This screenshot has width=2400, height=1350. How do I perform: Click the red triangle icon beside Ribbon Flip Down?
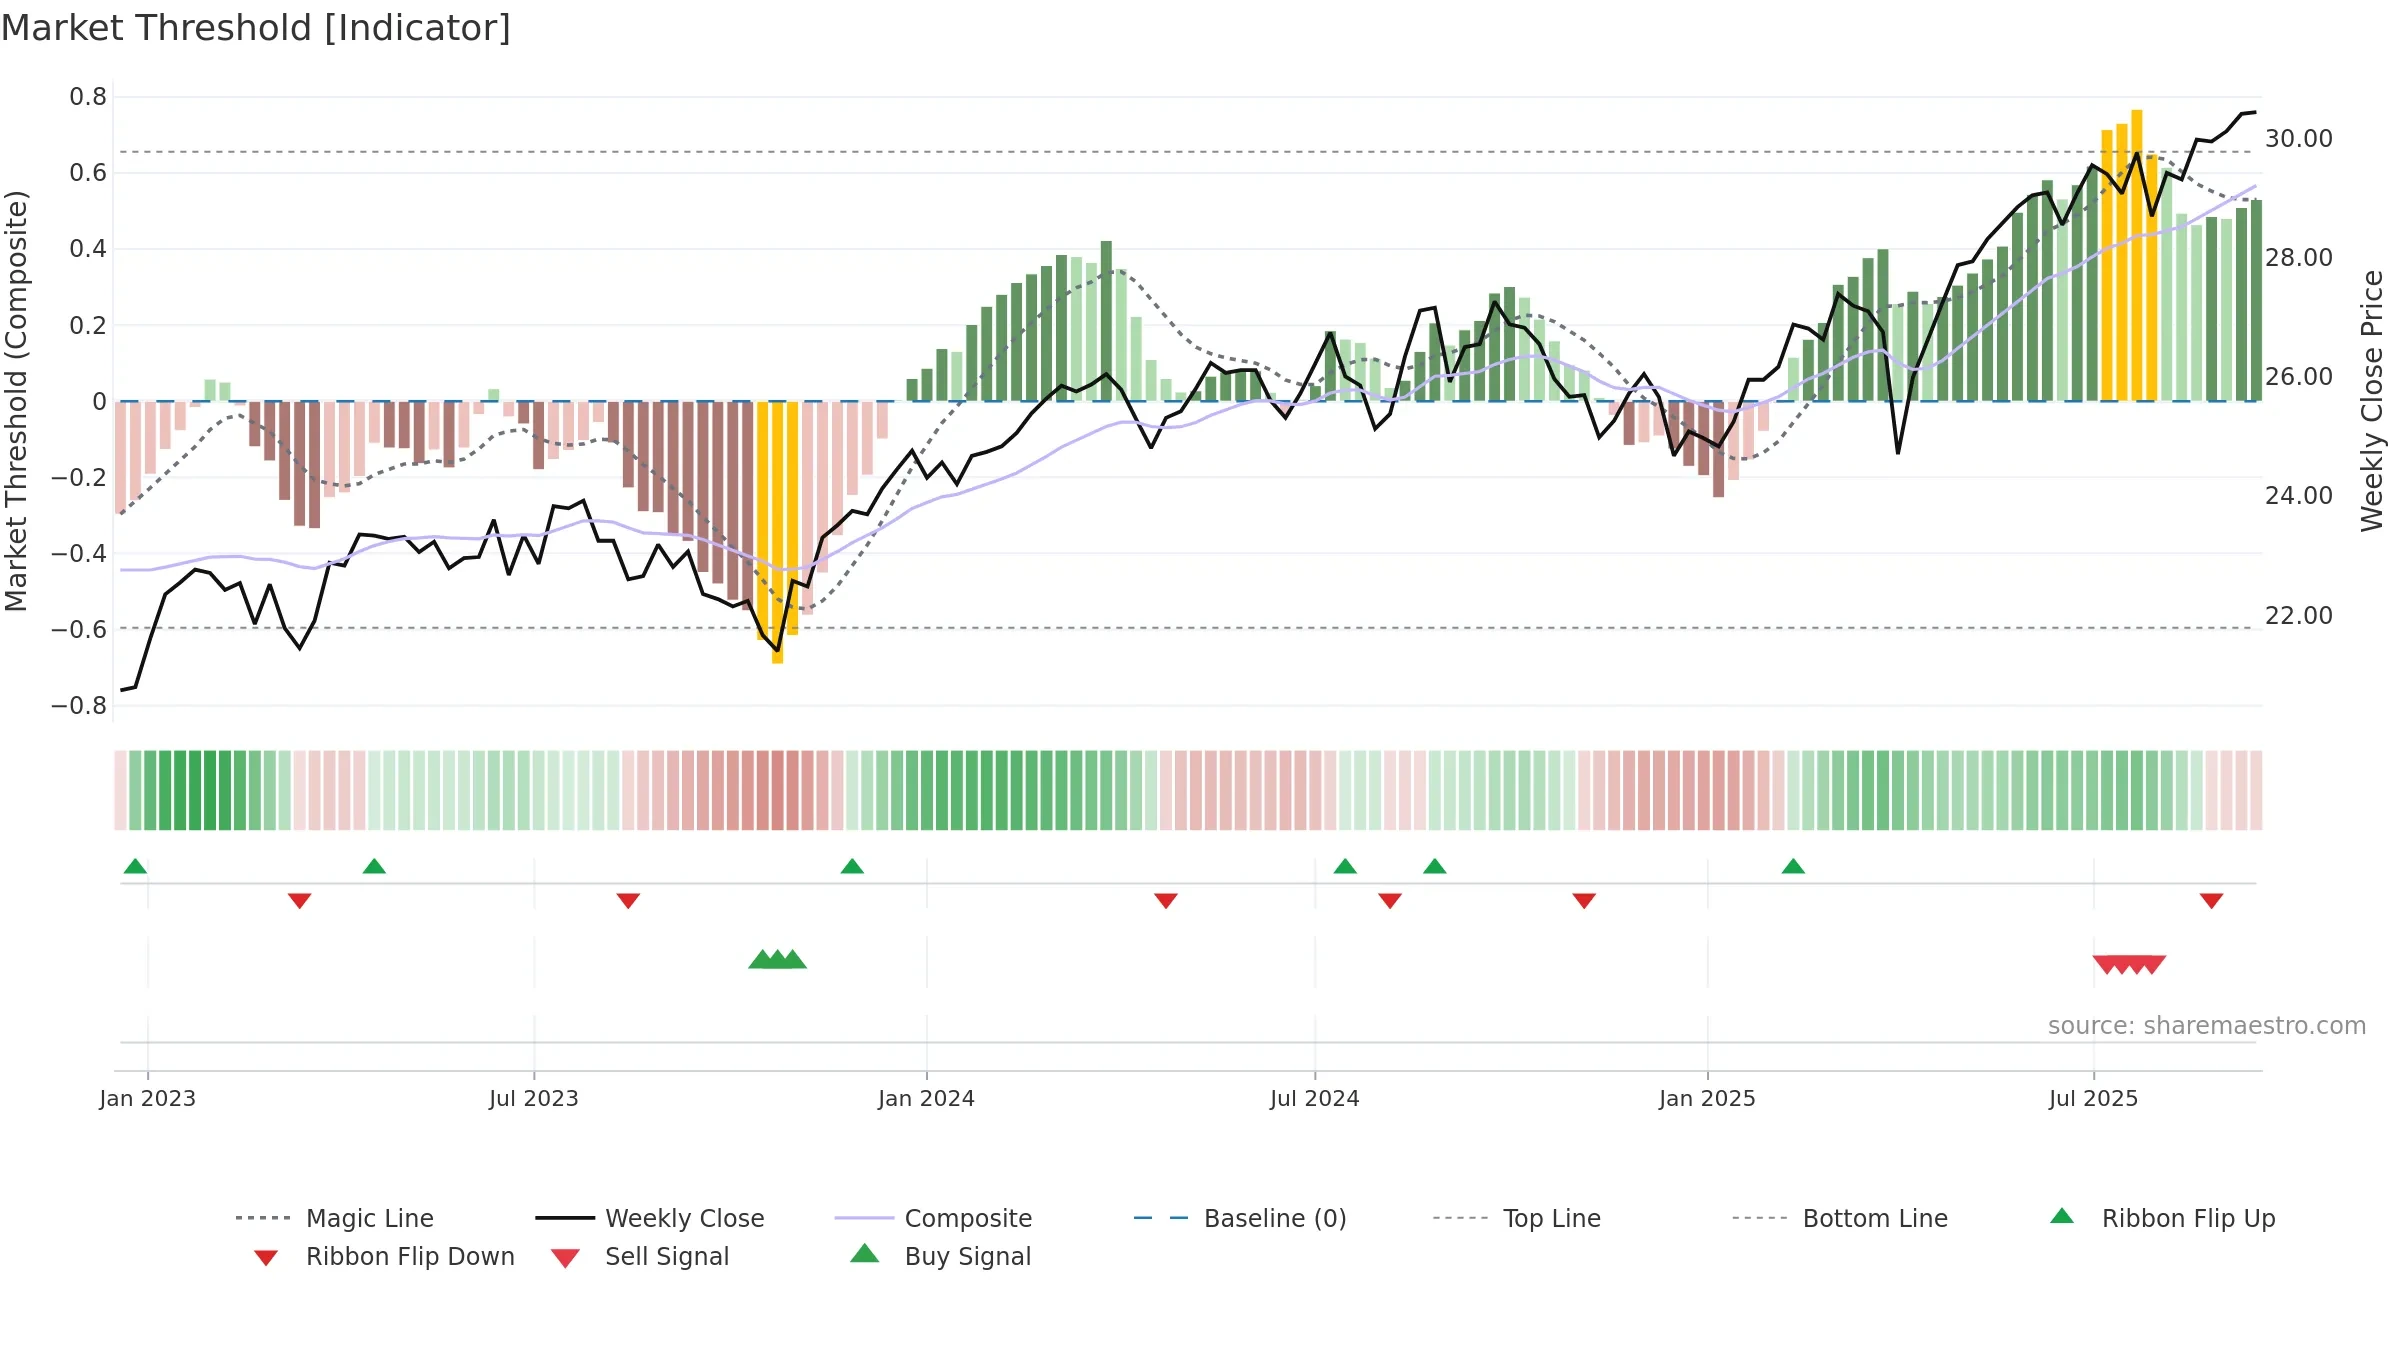point(266,1258)
